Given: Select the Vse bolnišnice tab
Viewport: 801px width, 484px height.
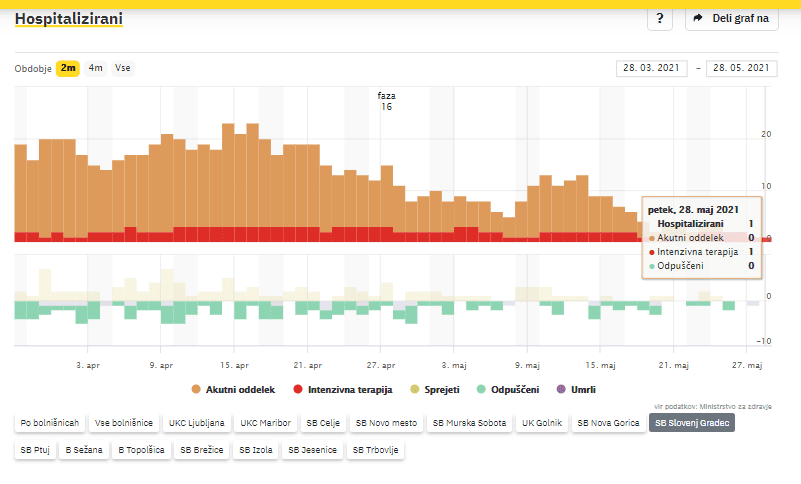Looking at the screenshot, I should tap(123, 423).
